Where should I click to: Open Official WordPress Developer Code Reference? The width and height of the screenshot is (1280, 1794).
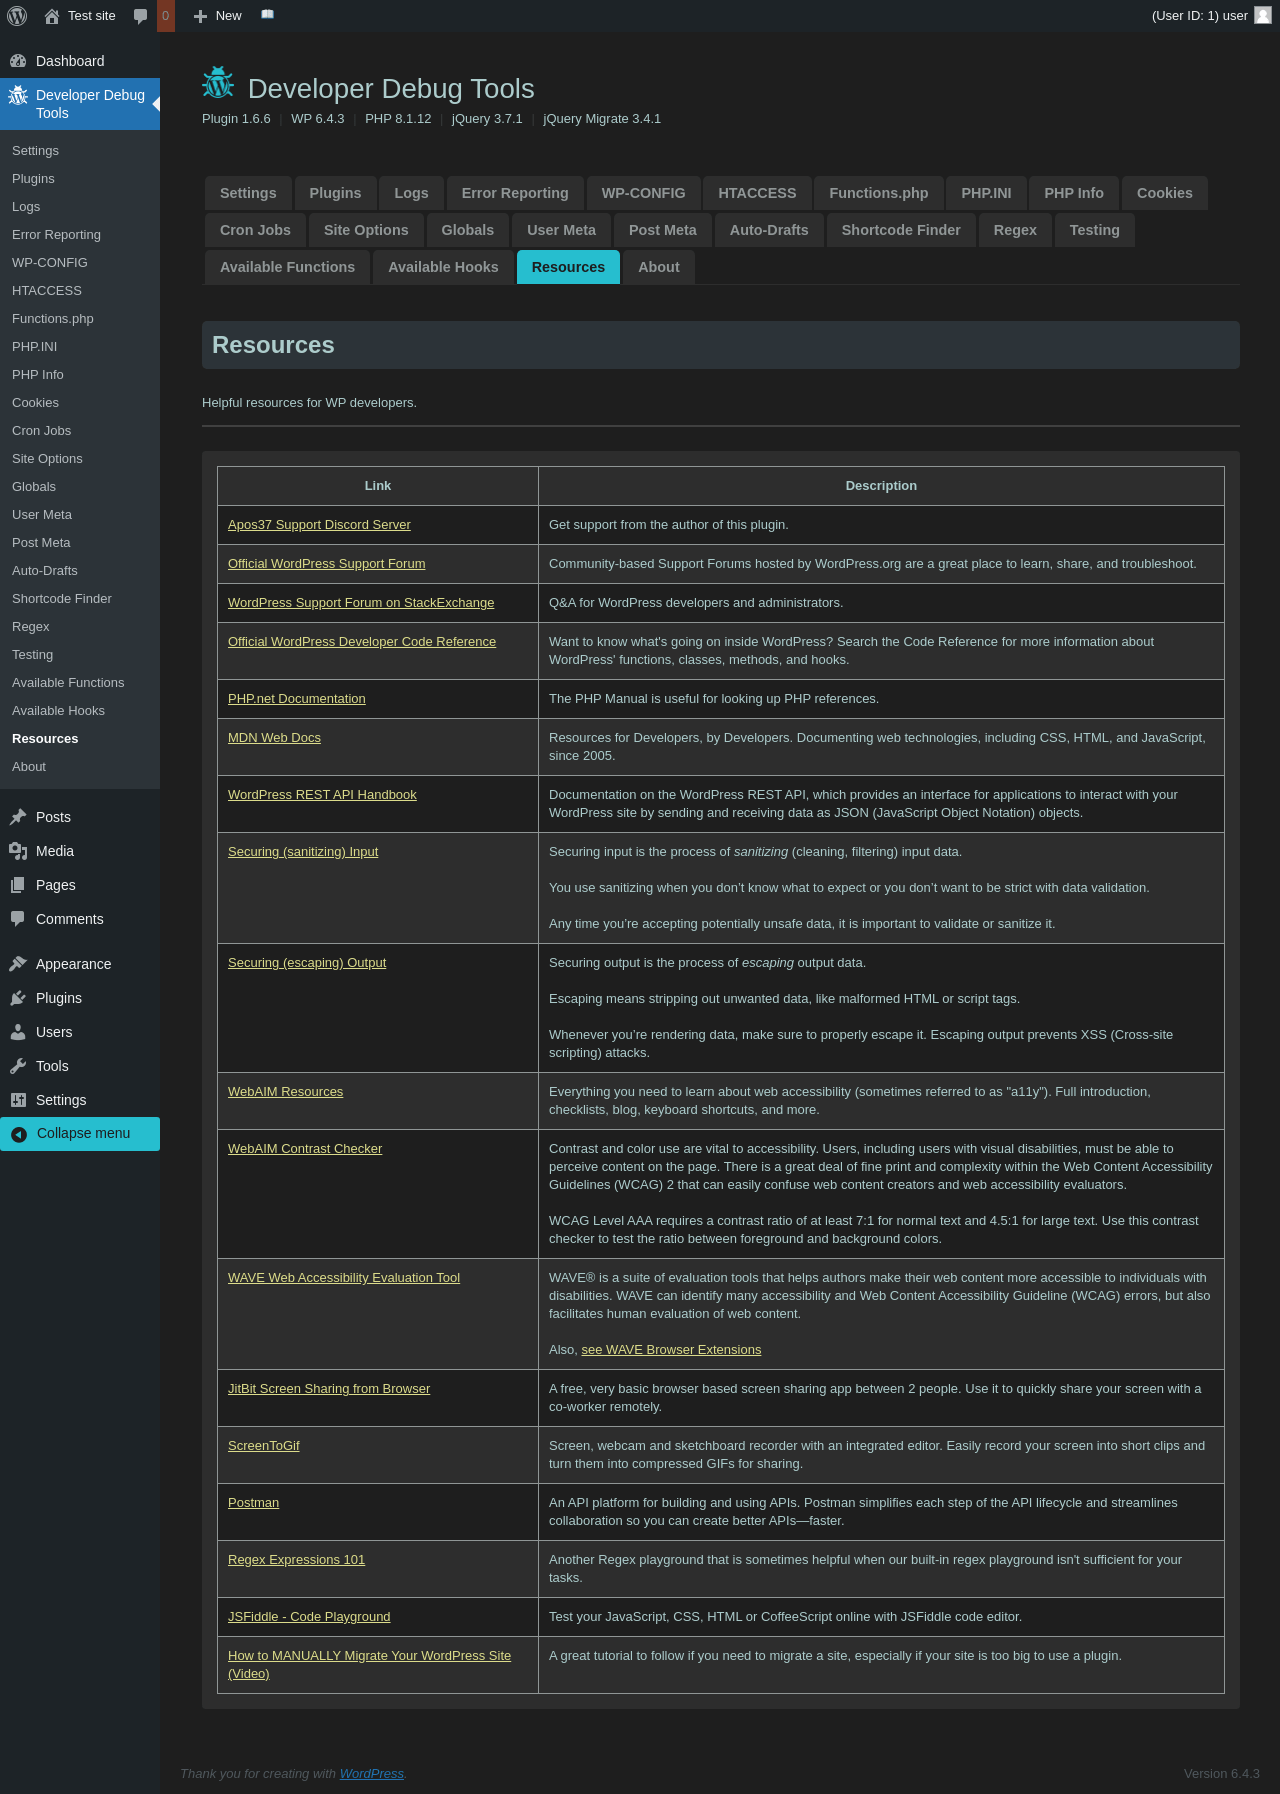point(362,642)
